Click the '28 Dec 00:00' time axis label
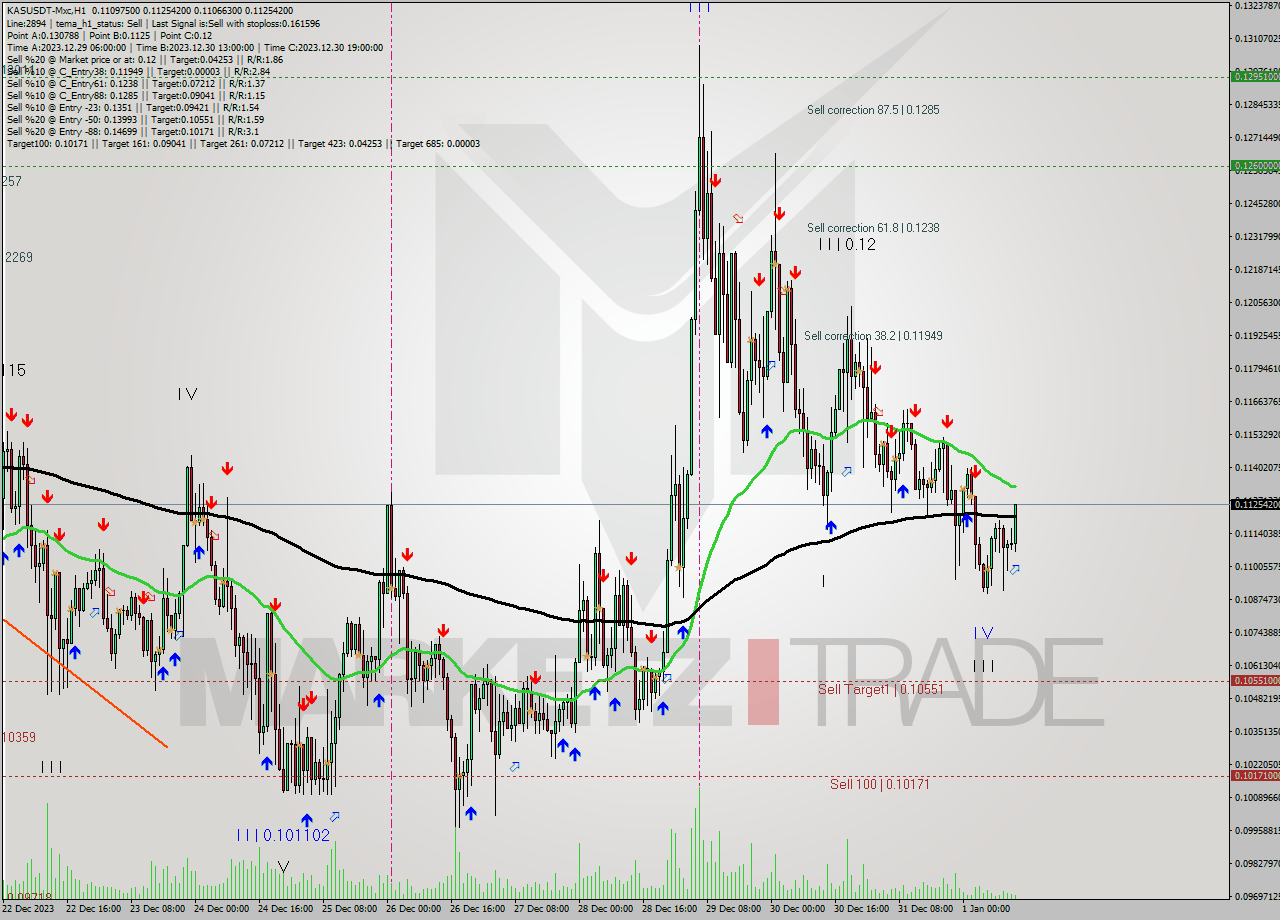 click(605, 909)
